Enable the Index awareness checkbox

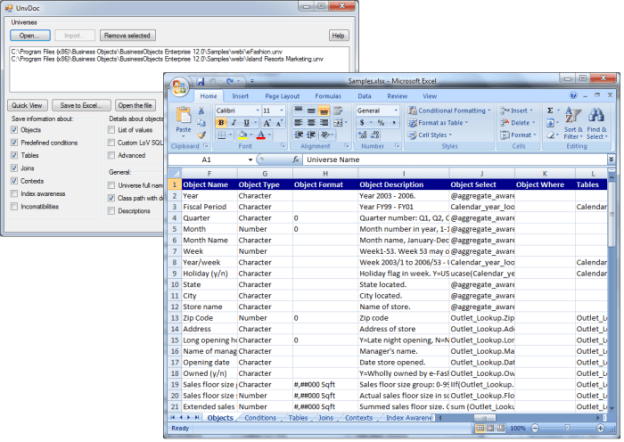click(x=15, y=193)
